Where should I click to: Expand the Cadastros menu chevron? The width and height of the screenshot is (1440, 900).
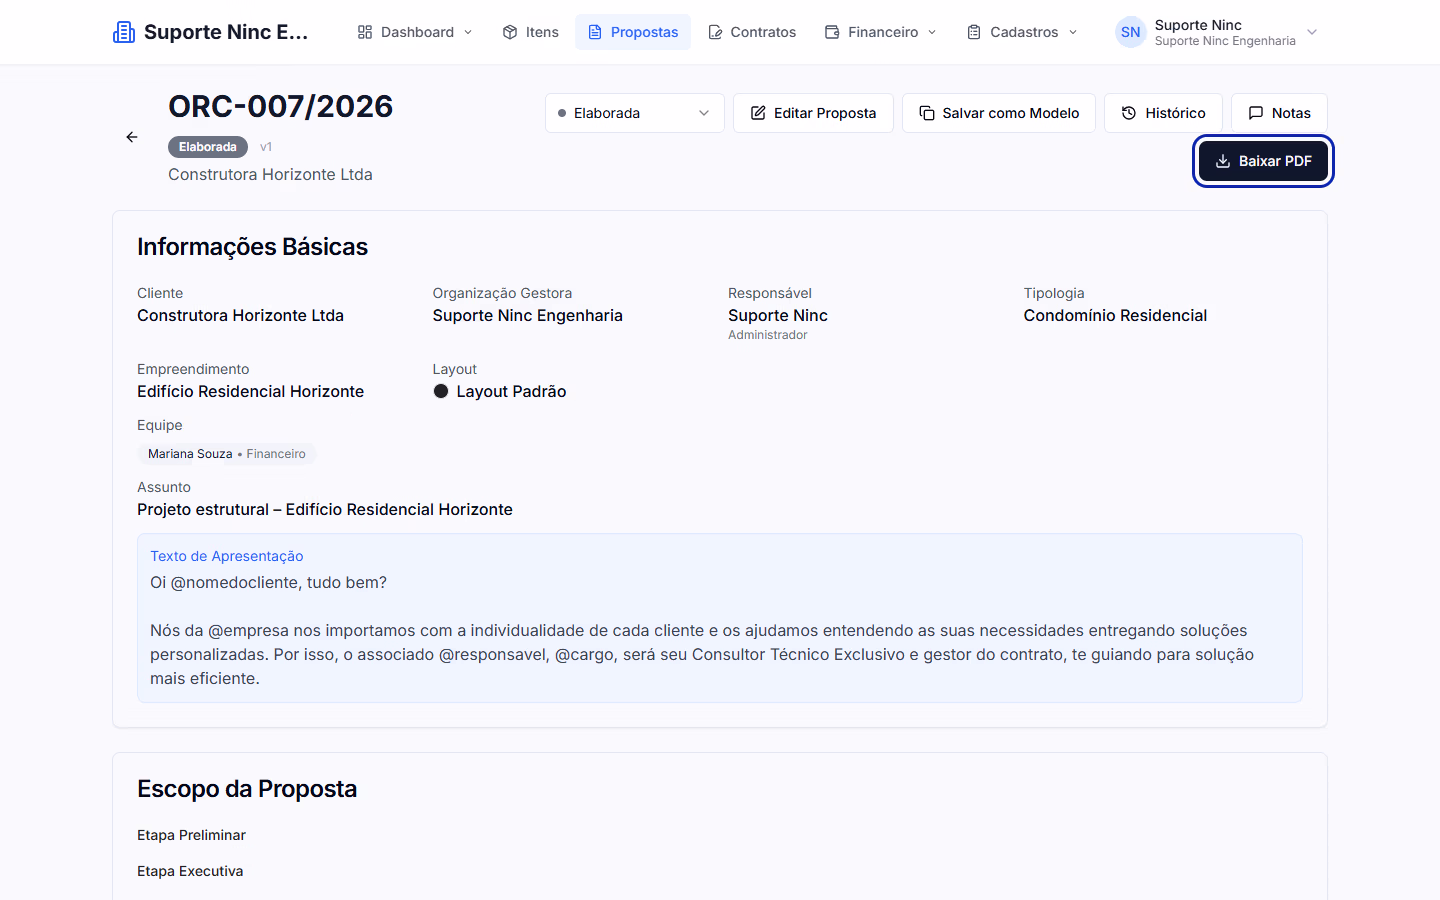click(1073, 32)
